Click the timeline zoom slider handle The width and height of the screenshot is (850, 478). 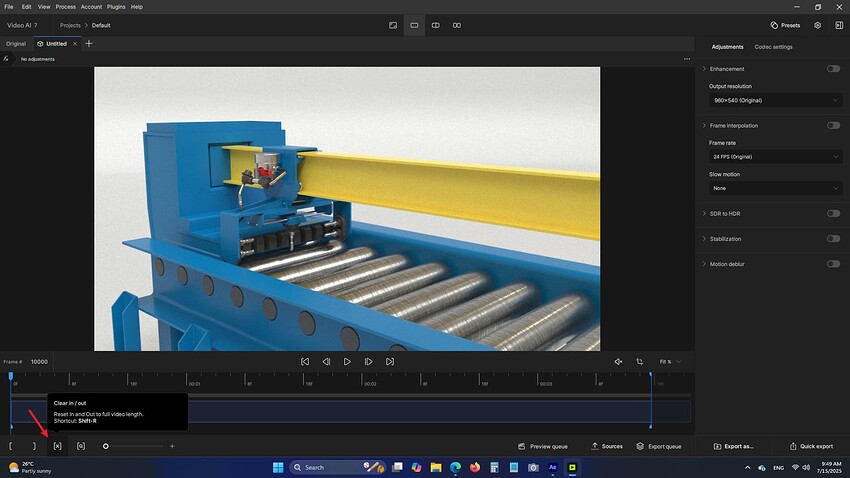[106, 446]
